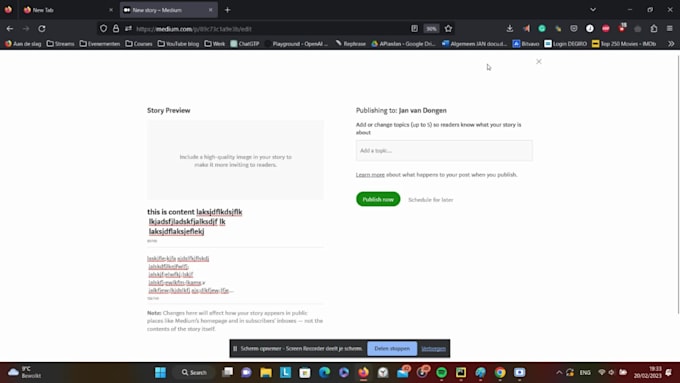Select the New story – Medium tab

click(x=163, y=10)
